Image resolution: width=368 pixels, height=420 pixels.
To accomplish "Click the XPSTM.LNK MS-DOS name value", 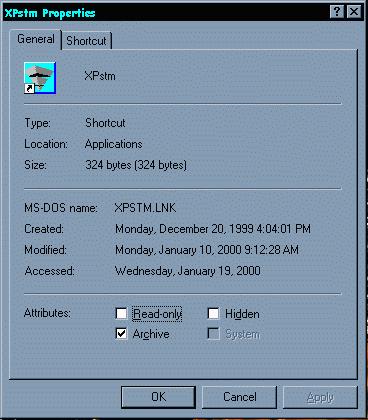I will (x=145, y=208).
